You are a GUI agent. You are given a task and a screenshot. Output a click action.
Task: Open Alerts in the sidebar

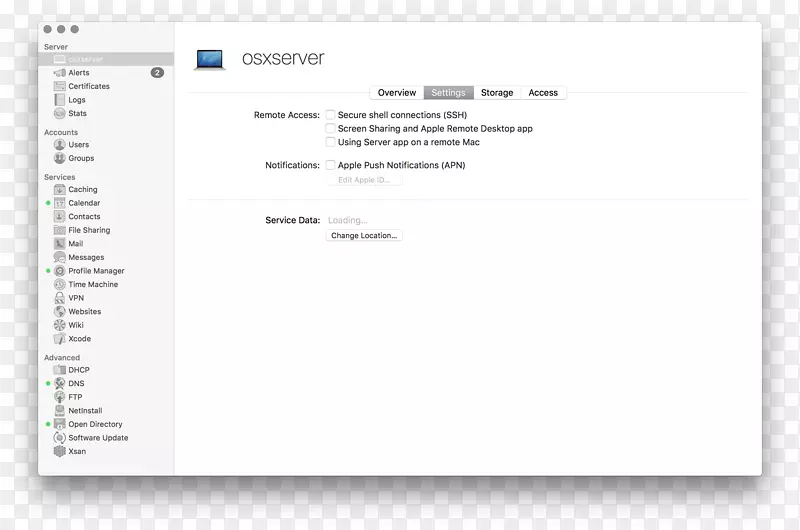point(79,73)
